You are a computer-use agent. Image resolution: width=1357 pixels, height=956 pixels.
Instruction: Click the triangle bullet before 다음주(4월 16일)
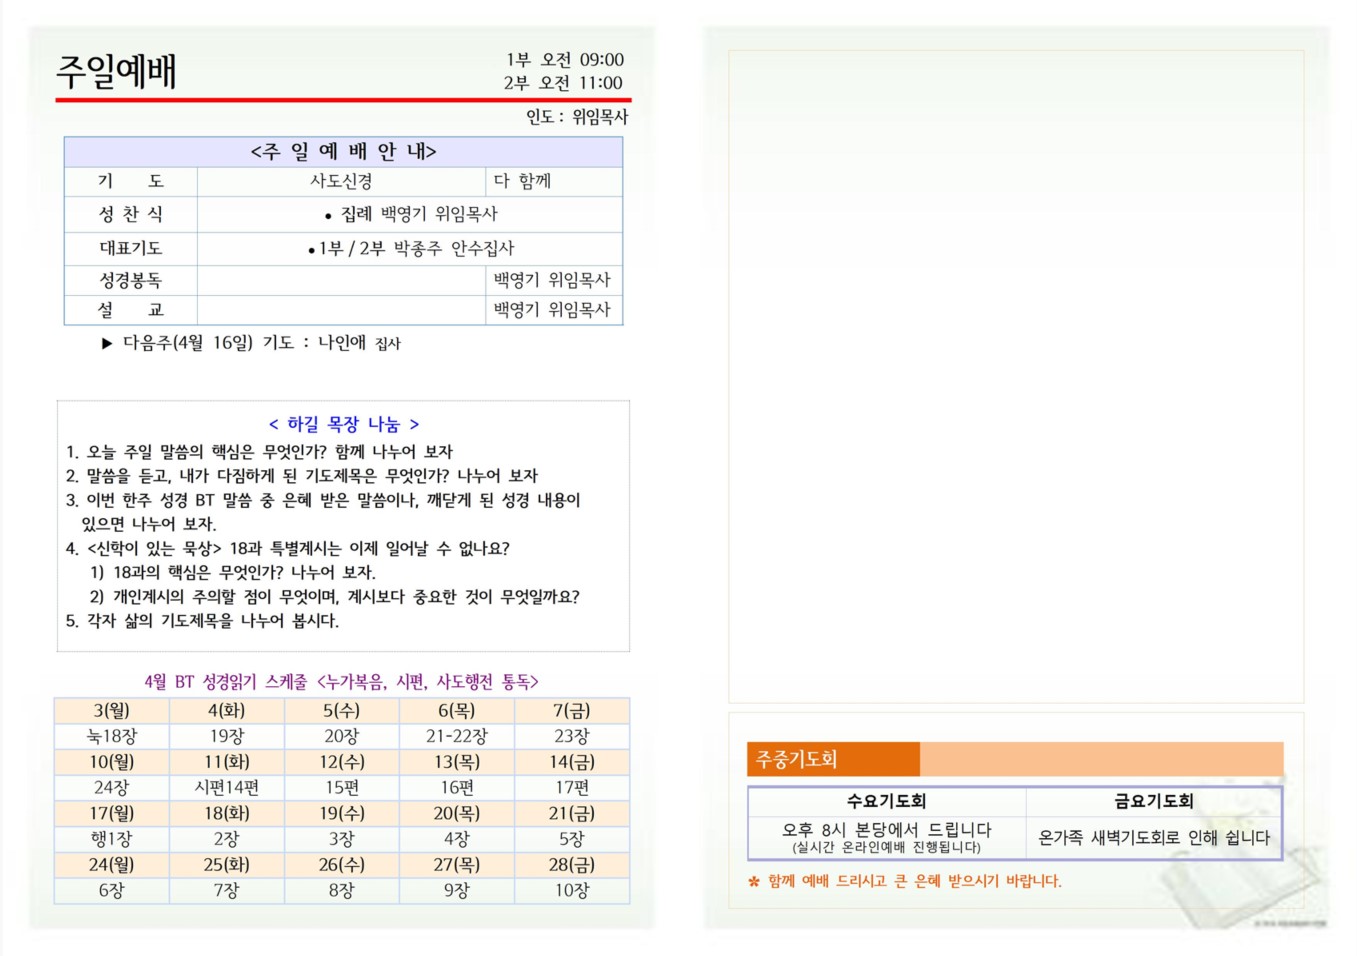click(x=107, y=344)
